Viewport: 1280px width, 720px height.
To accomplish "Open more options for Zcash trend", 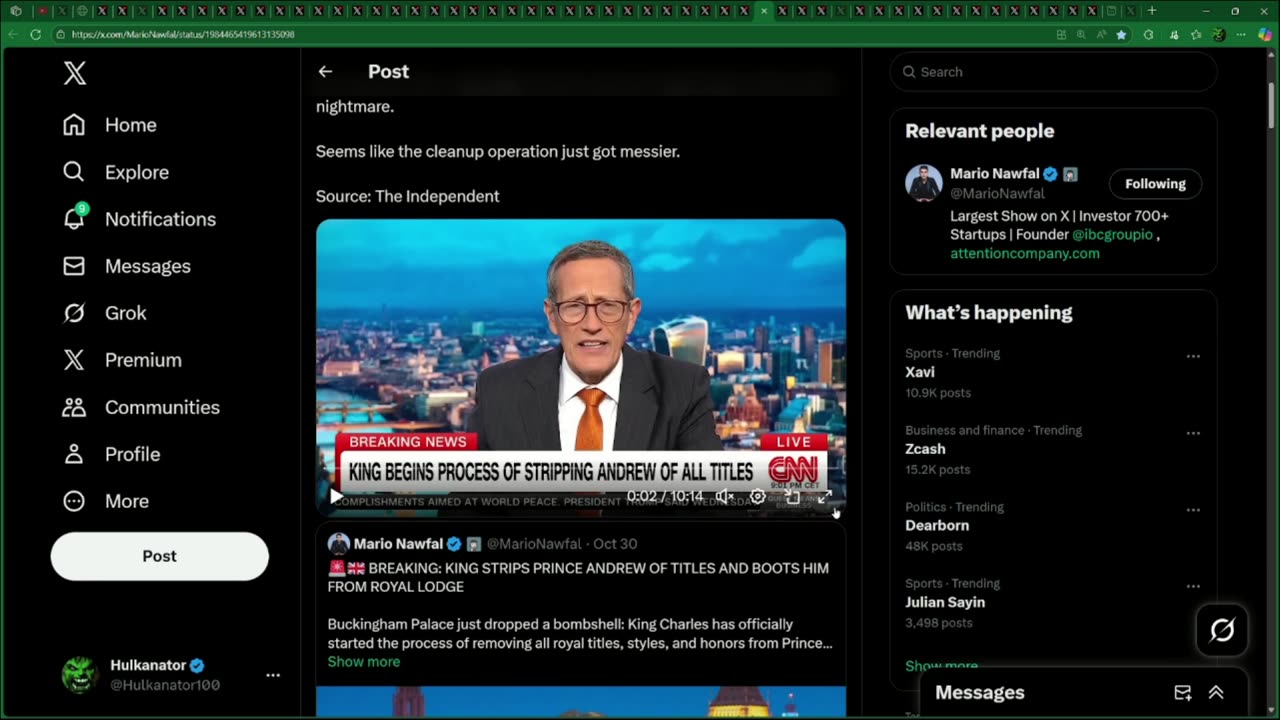I will click(x=1193, y=433).
